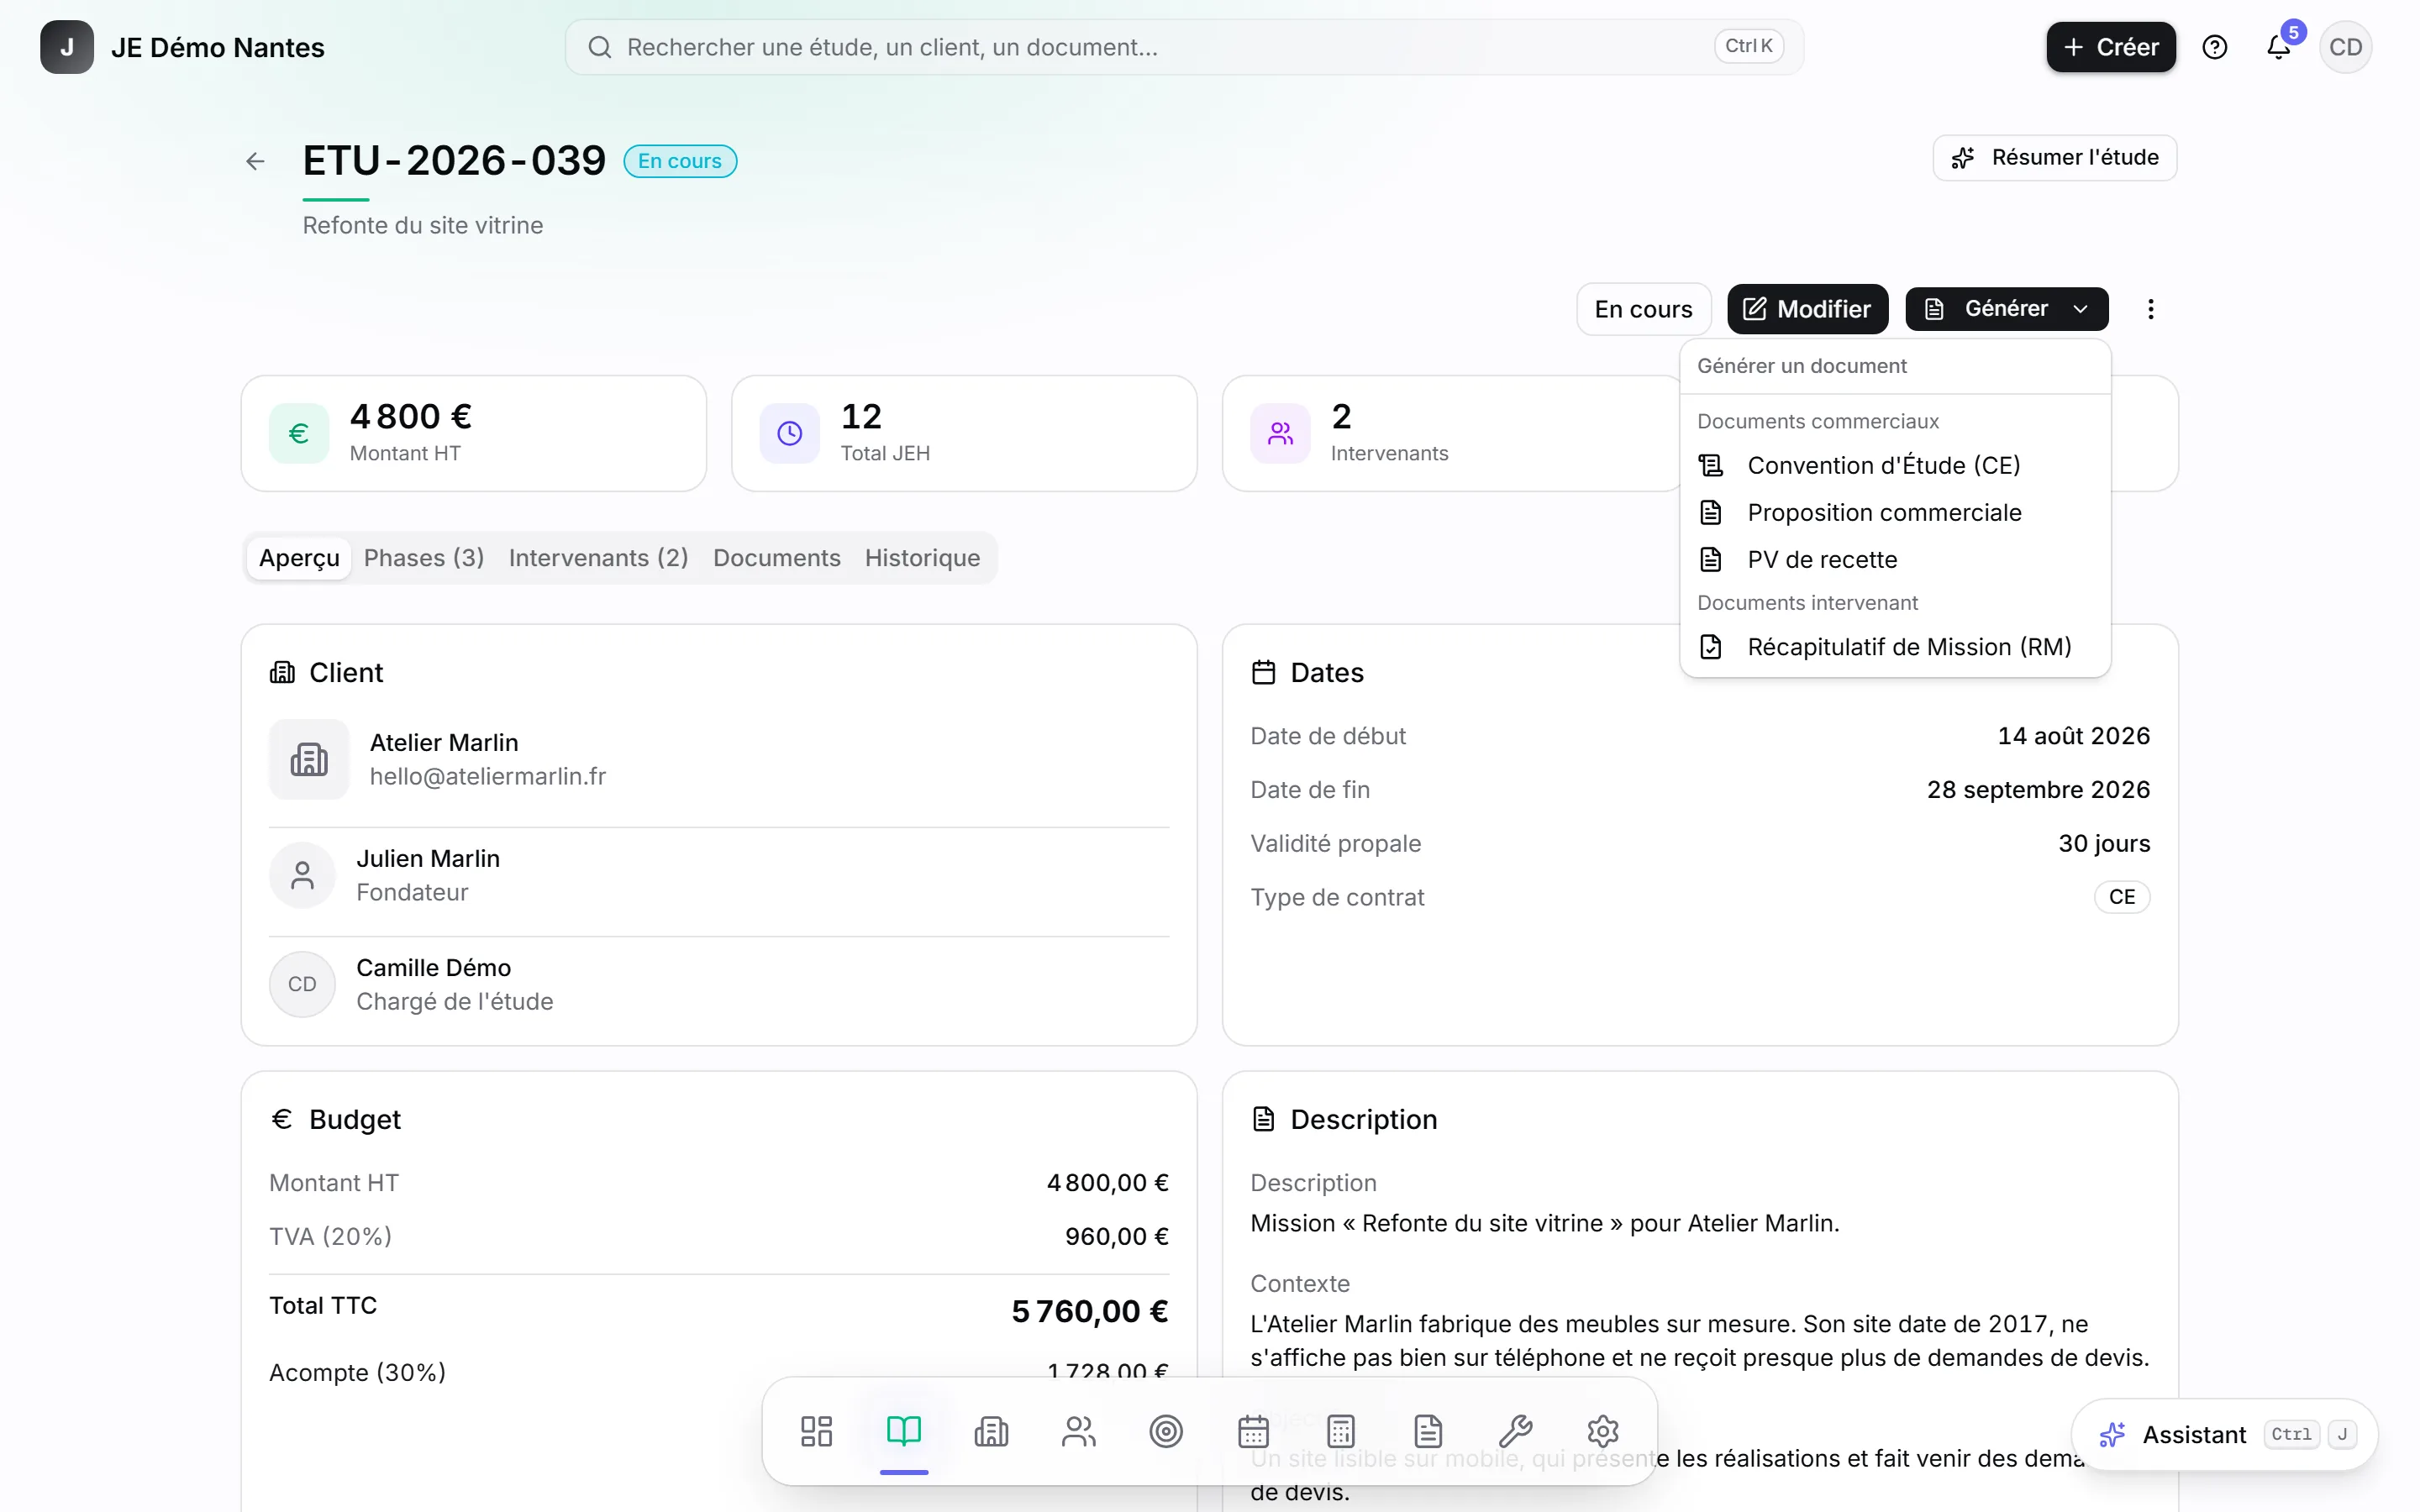The height and width of the screenshot is (1512, 2420).
Task: Choose Convention d'Étude (CE)
Action: 1894,465
